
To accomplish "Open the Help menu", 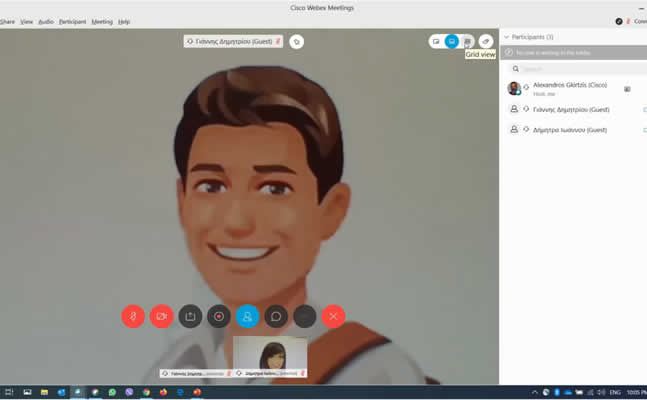I will [x=124, y=21].
